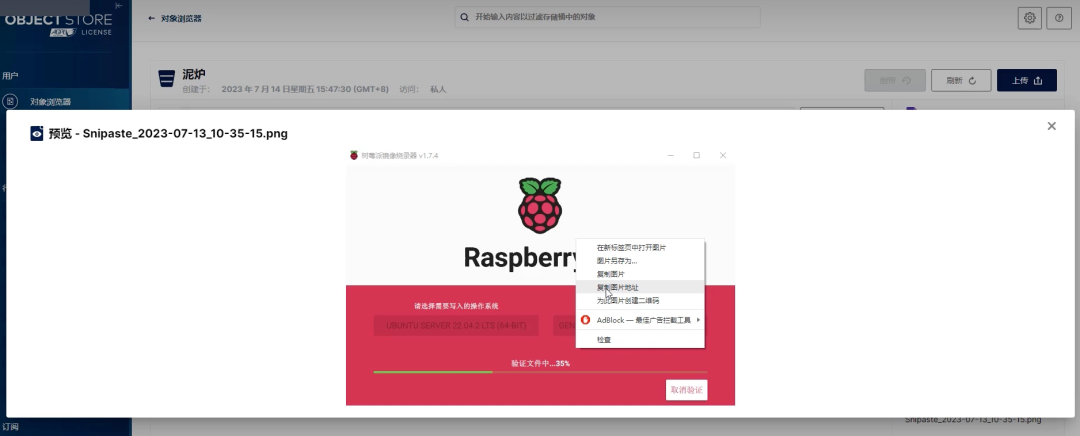The image size is (1080, 436).
Task: Click the Raspberry Pi logo in the preview image
Action: 540,205
